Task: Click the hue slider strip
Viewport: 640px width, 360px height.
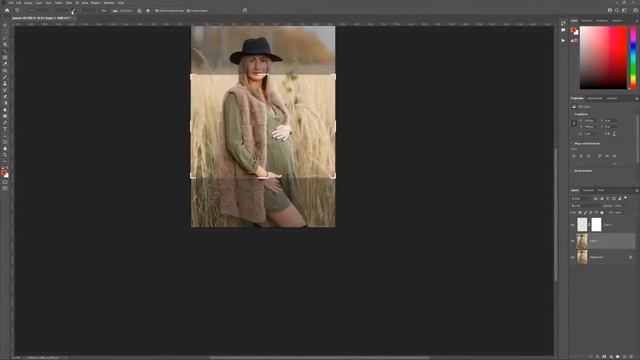Action: (633, 58)
